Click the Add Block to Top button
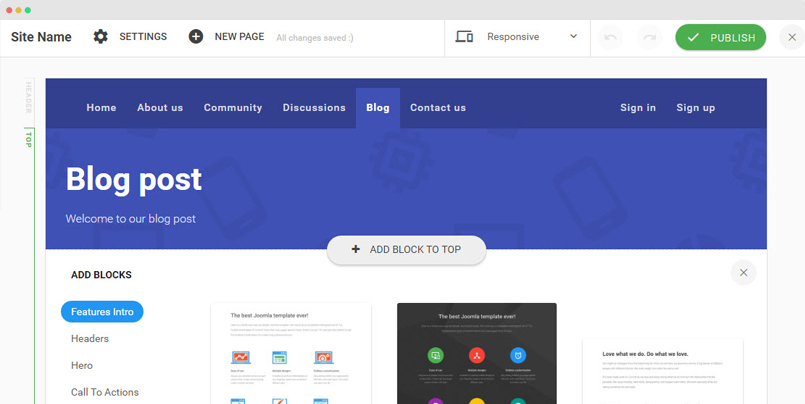Viewport: 805px width, 404px height. (x=406, y=250)
